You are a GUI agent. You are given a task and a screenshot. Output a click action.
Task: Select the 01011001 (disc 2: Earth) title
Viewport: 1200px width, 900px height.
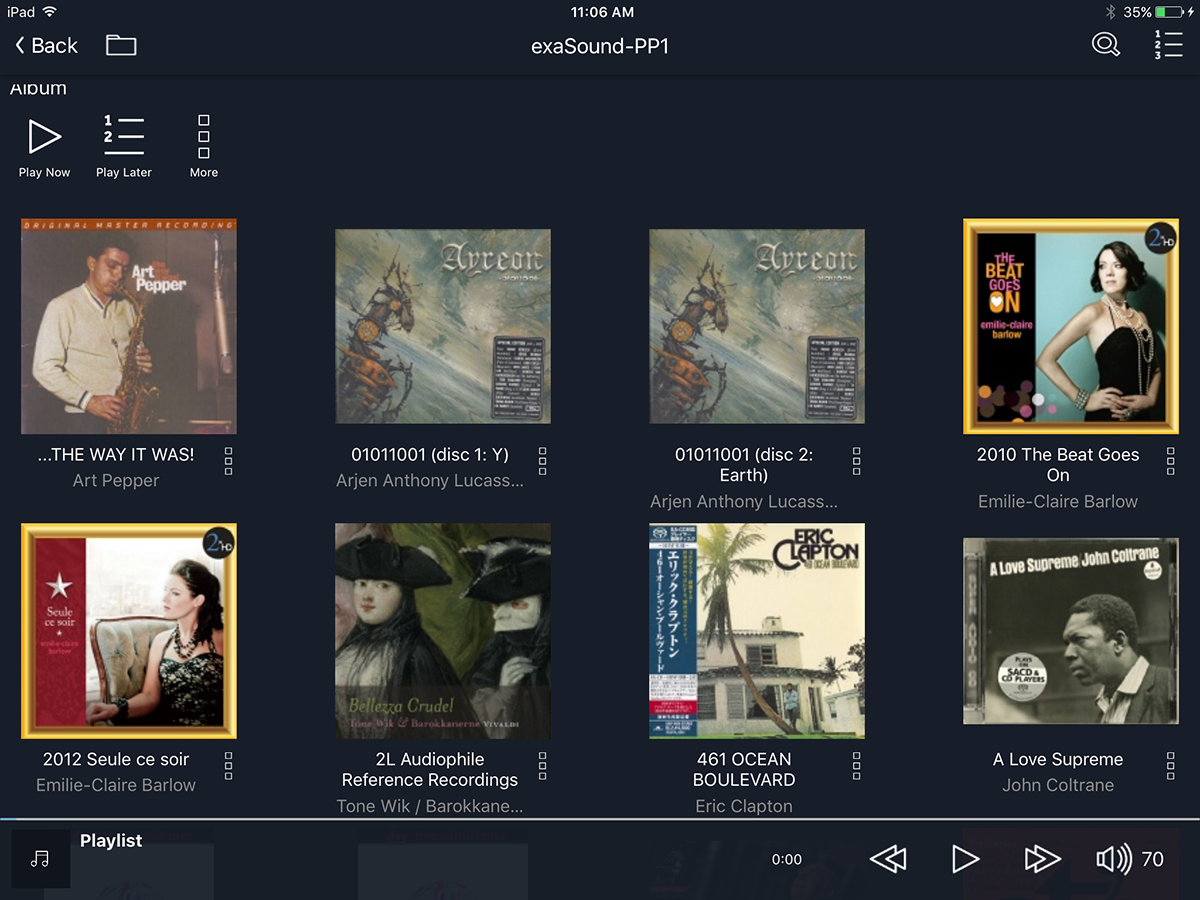point(744,465)
